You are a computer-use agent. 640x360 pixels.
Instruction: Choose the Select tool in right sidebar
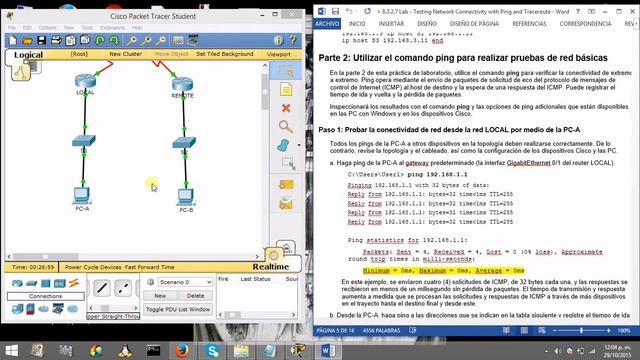tap(286, 71)
